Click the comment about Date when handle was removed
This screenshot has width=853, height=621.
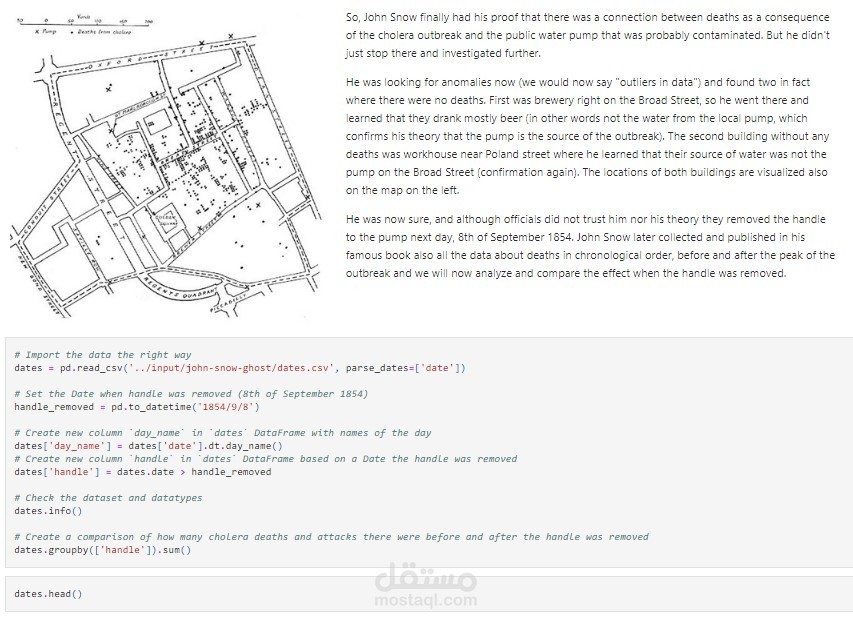tap(191, 394)
